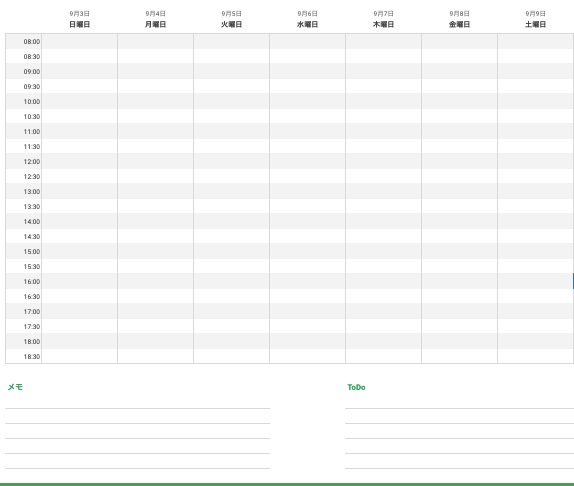Click Sunday's 08:00 schedule cell

(79, 42)
